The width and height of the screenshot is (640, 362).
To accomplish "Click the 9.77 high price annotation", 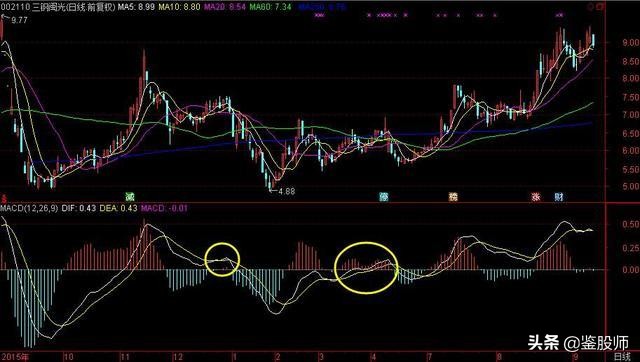I will tap(19, 20).
